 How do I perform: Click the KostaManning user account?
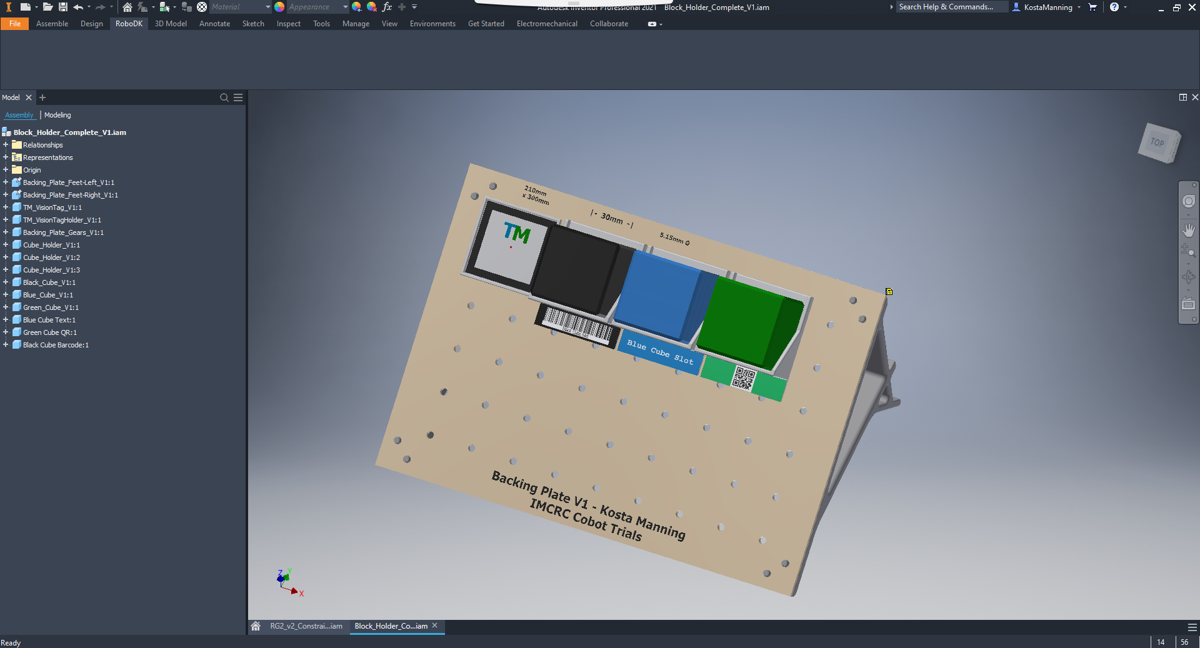pos(1047,7)
